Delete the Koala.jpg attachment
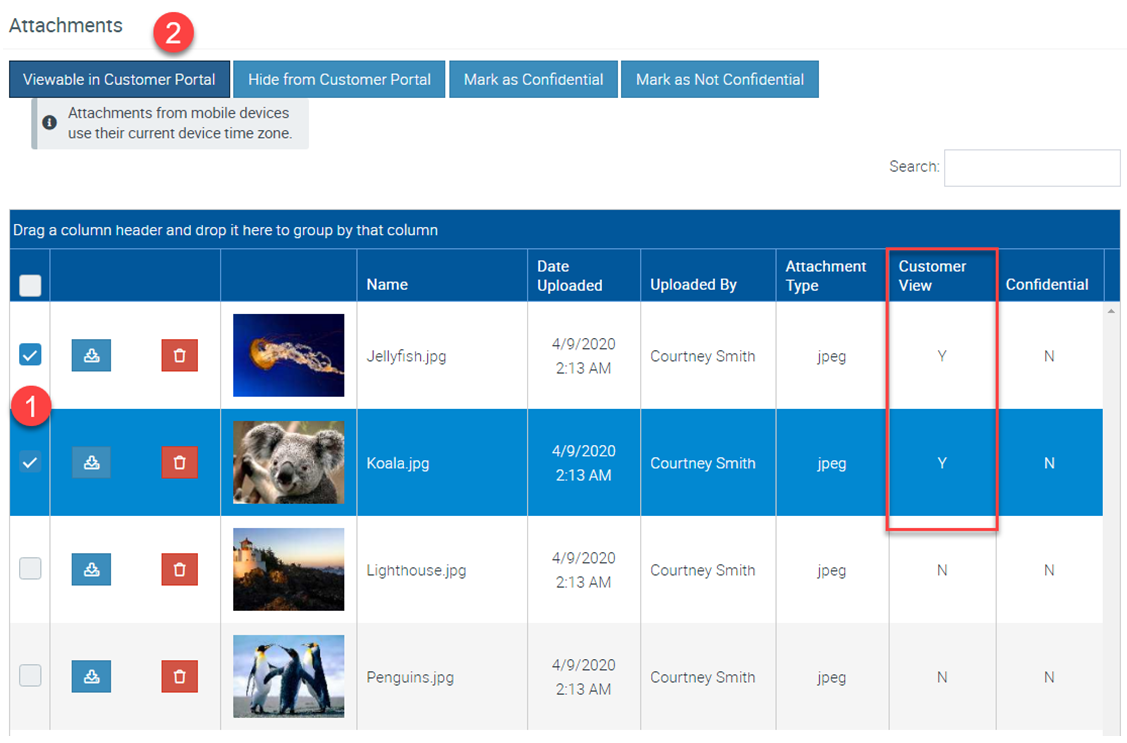 point(180,462)
